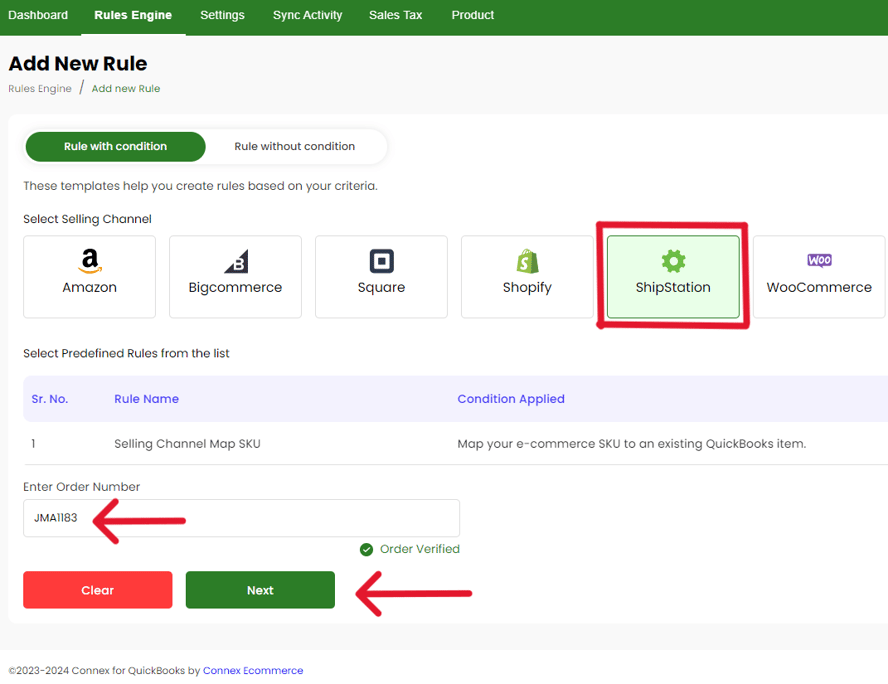This screenshot has height=684, width=888.
Task: Switch to Rule with condition mode
Action: pyautogui.click(x=114, y=146)
